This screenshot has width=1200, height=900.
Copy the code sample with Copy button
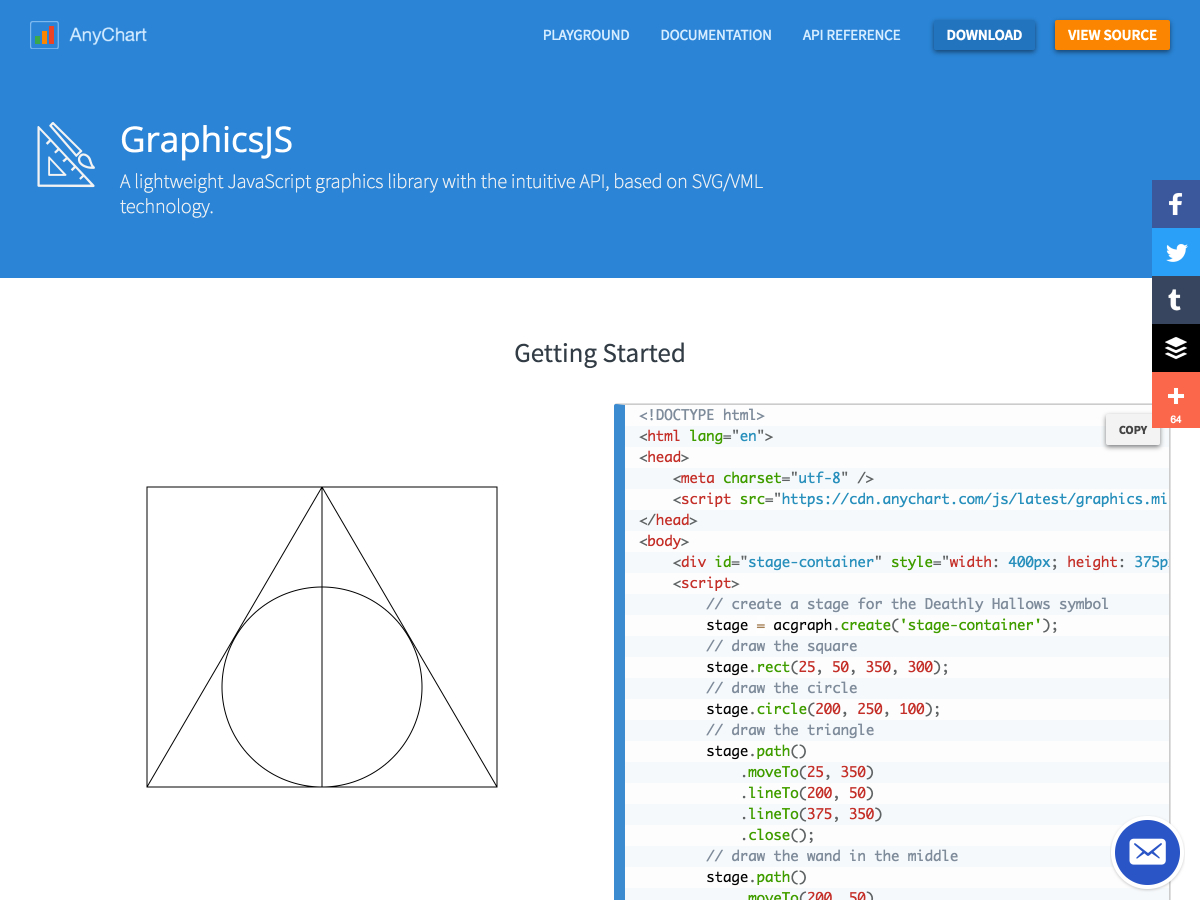click(1133, 430)
